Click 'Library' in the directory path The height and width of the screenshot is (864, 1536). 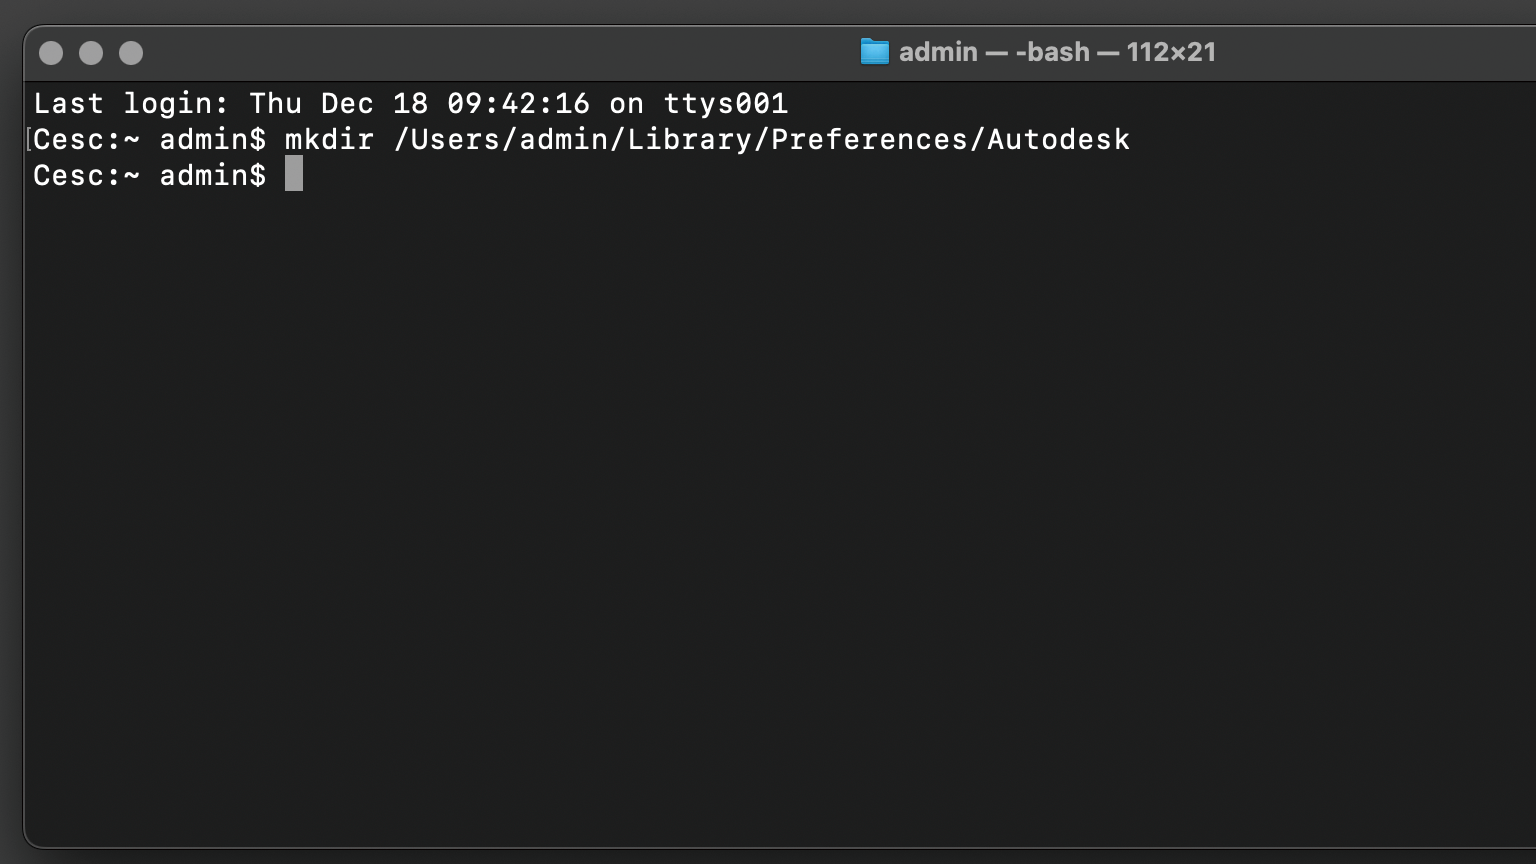click(689, 139)
